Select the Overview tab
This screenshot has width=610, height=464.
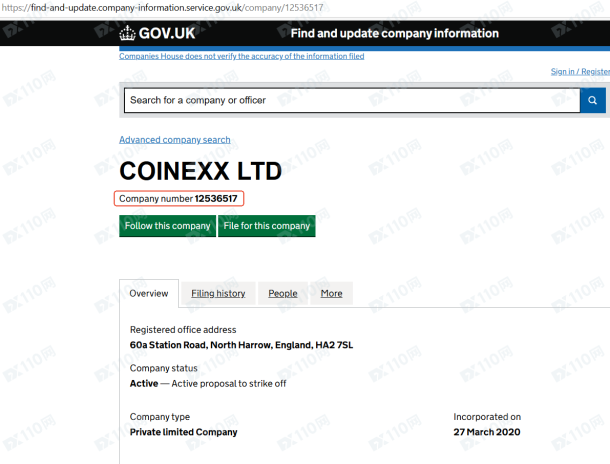(x=149, y=293)
